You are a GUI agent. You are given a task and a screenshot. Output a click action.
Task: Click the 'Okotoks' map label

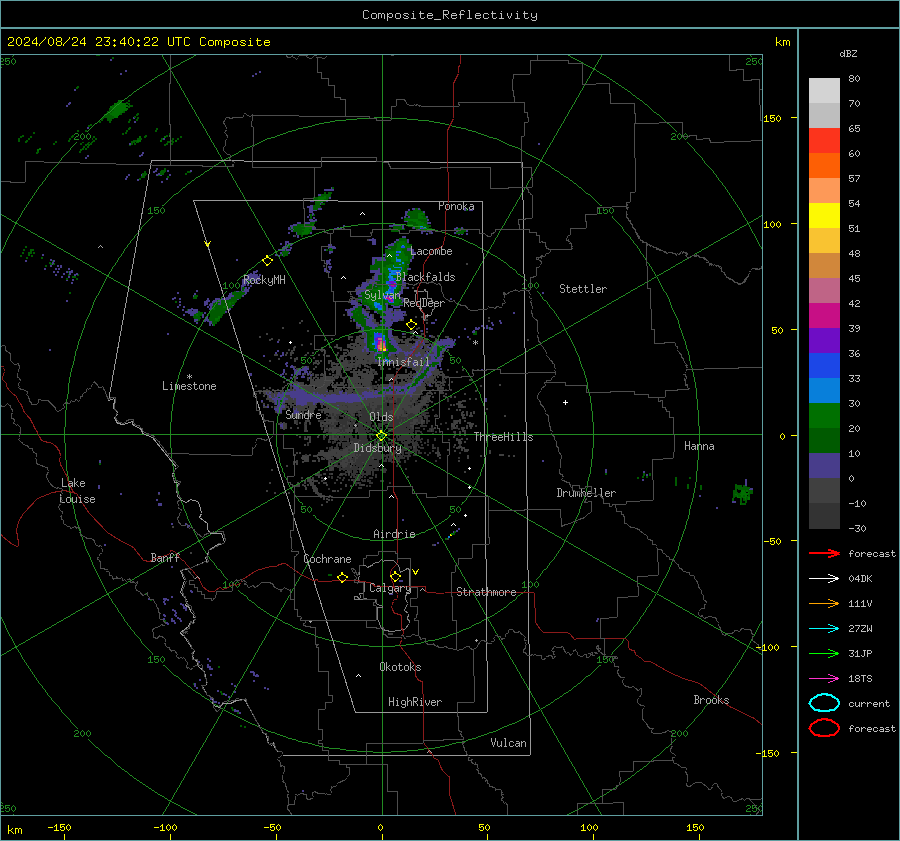pos(400,667)
